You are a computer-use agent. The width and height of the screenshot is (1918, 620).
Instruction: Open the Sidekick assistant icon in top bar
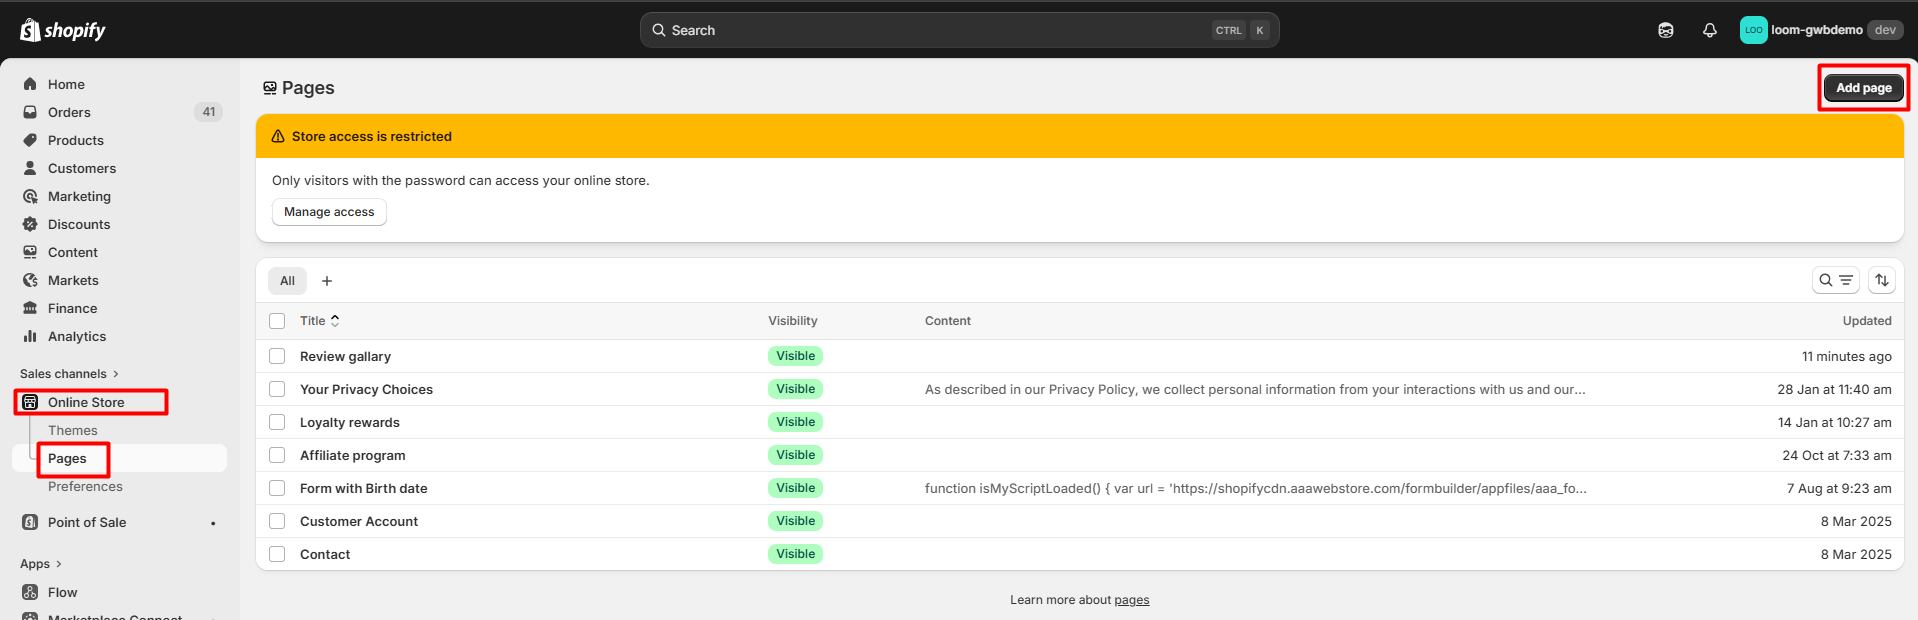pyautogui.click(x=1665, y=30)
